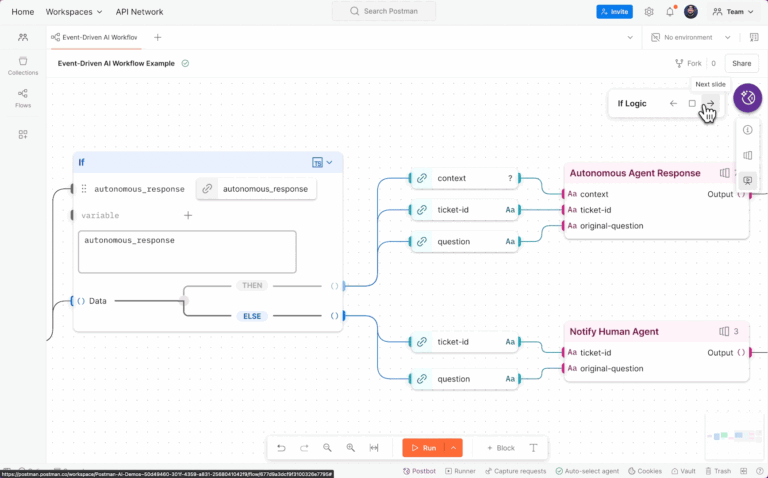Screen dimensions: 768x478
Task: Open Collections in the sidebar
Action: [x=23, y=66]
